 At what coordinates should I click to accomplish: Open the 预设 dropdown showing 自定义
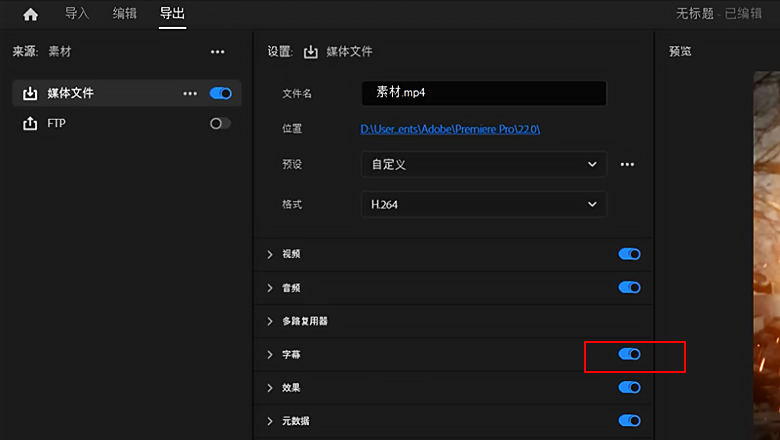tap(484, 165)
